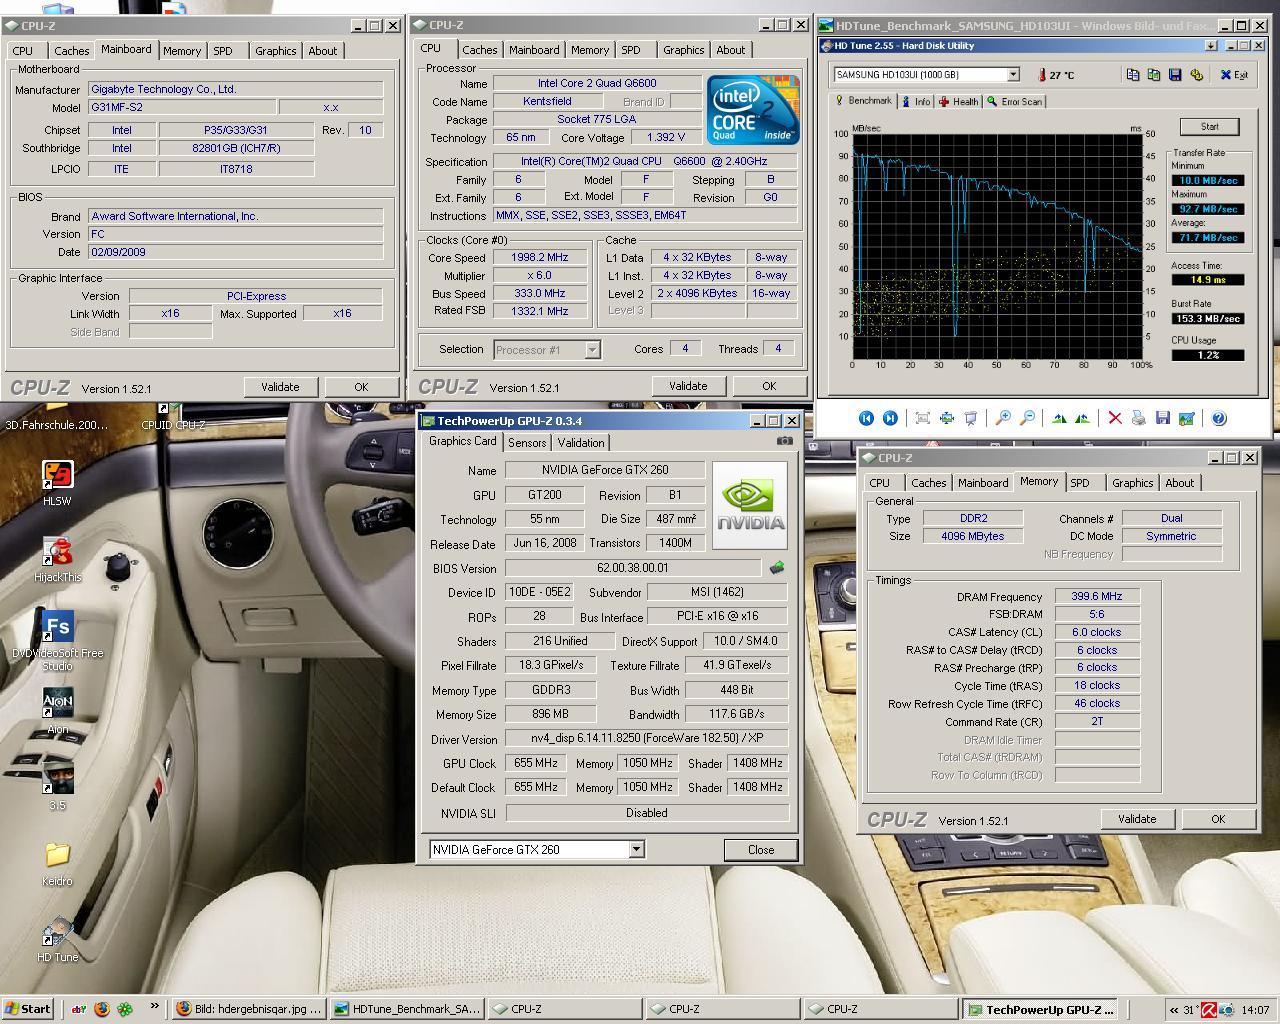Rotate image clockwise in picture viewer
Screen dimensions: 1280x1024
tap(1059, 418)
